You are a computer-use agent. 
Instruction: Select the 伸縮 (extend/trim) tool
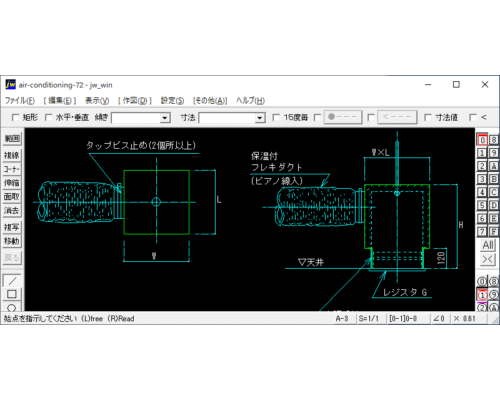coord(12,183)
